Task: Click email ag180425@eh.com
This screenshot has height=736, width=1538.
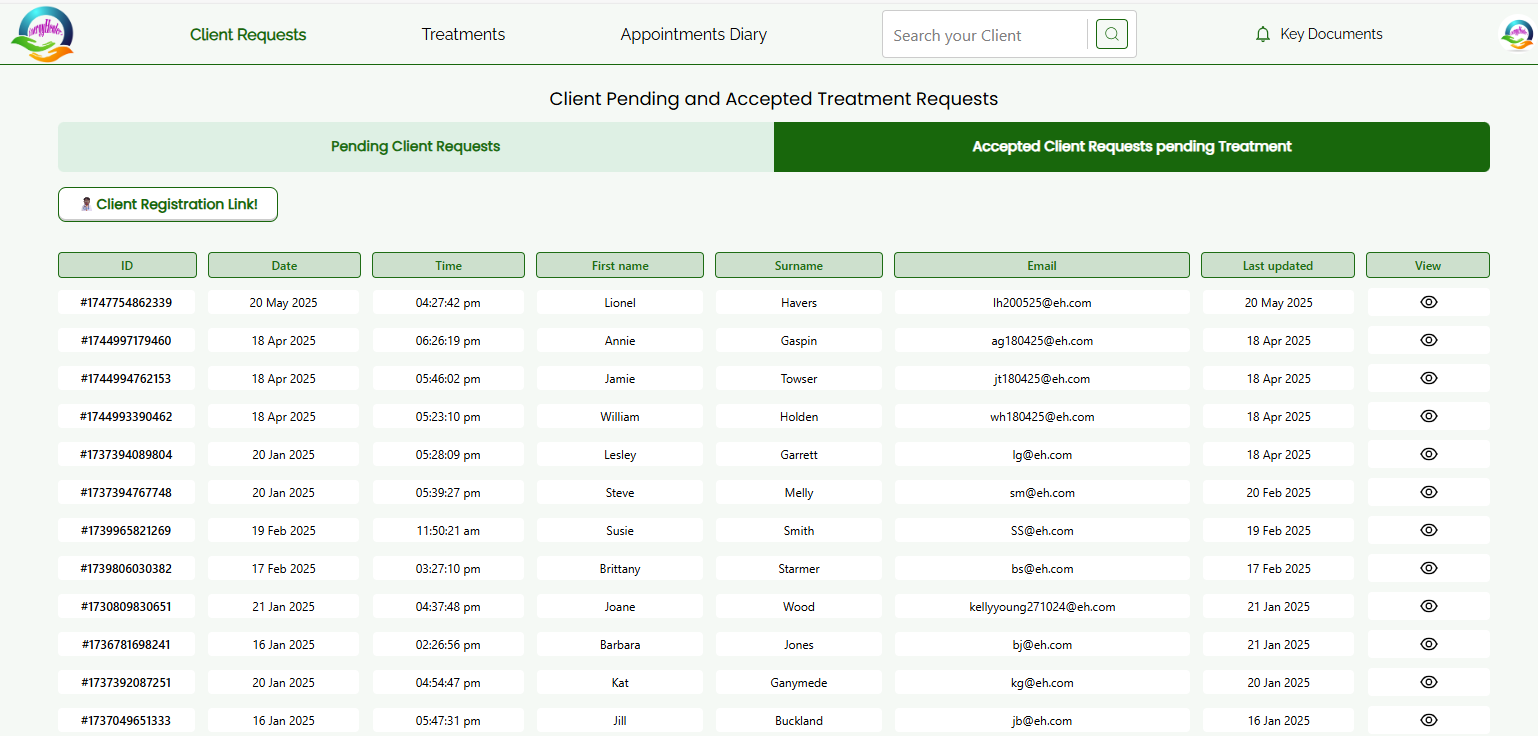Action: pos(1042,341)
